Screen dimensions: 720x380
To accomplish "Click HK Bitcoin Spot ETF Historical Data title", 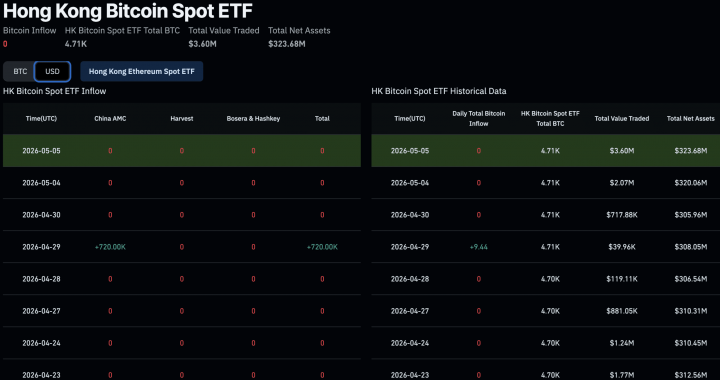I will 439,91.
